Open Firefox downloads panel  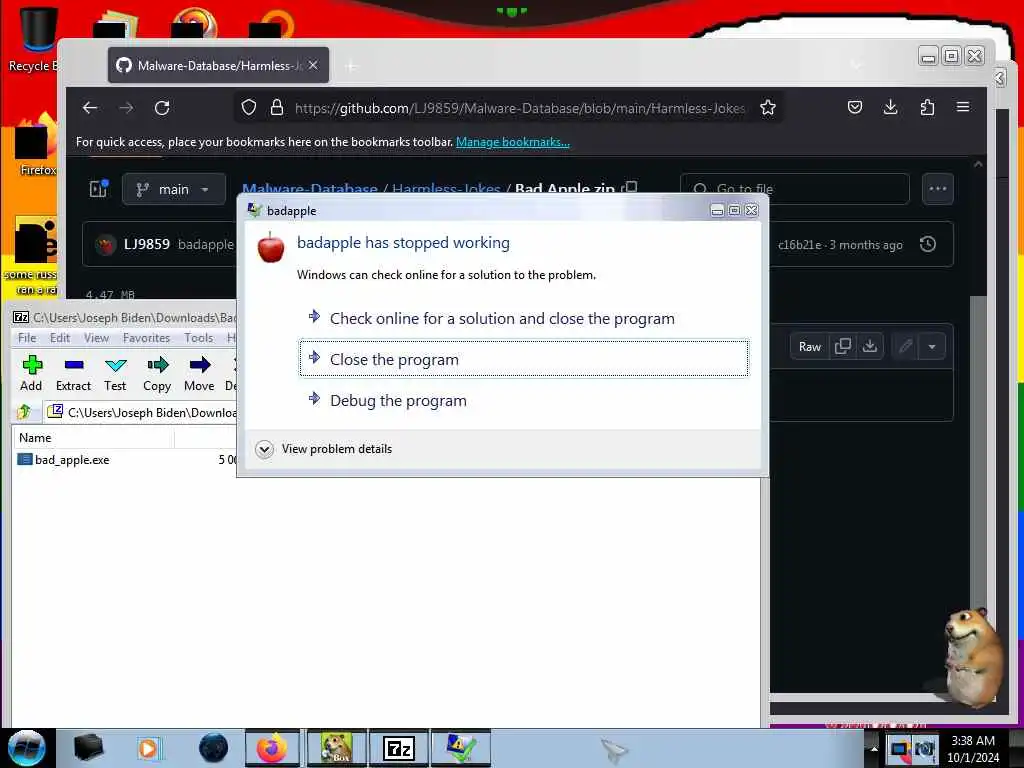[x=890, y=107]
